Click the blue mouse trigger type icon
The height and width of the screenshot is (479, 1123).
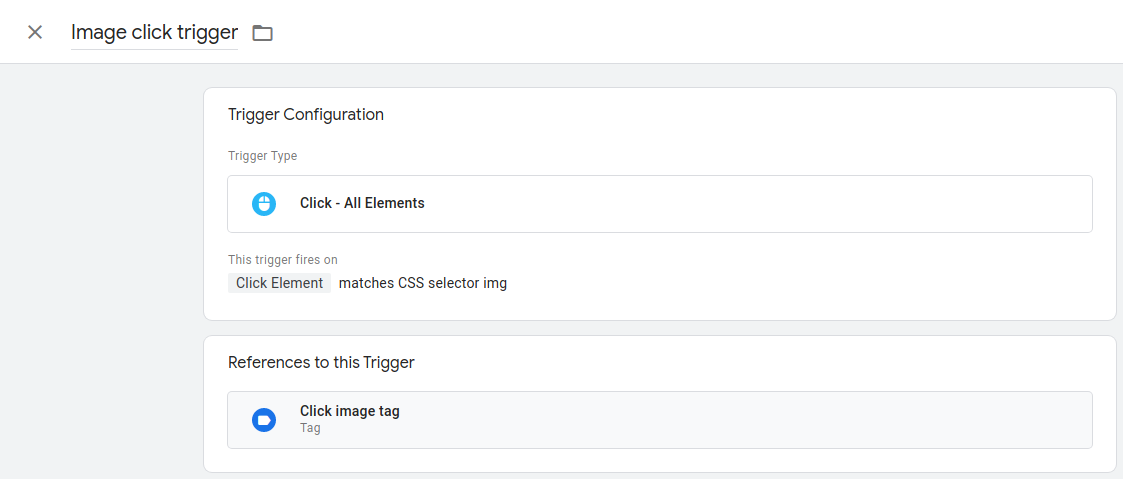tap(264, 204)
